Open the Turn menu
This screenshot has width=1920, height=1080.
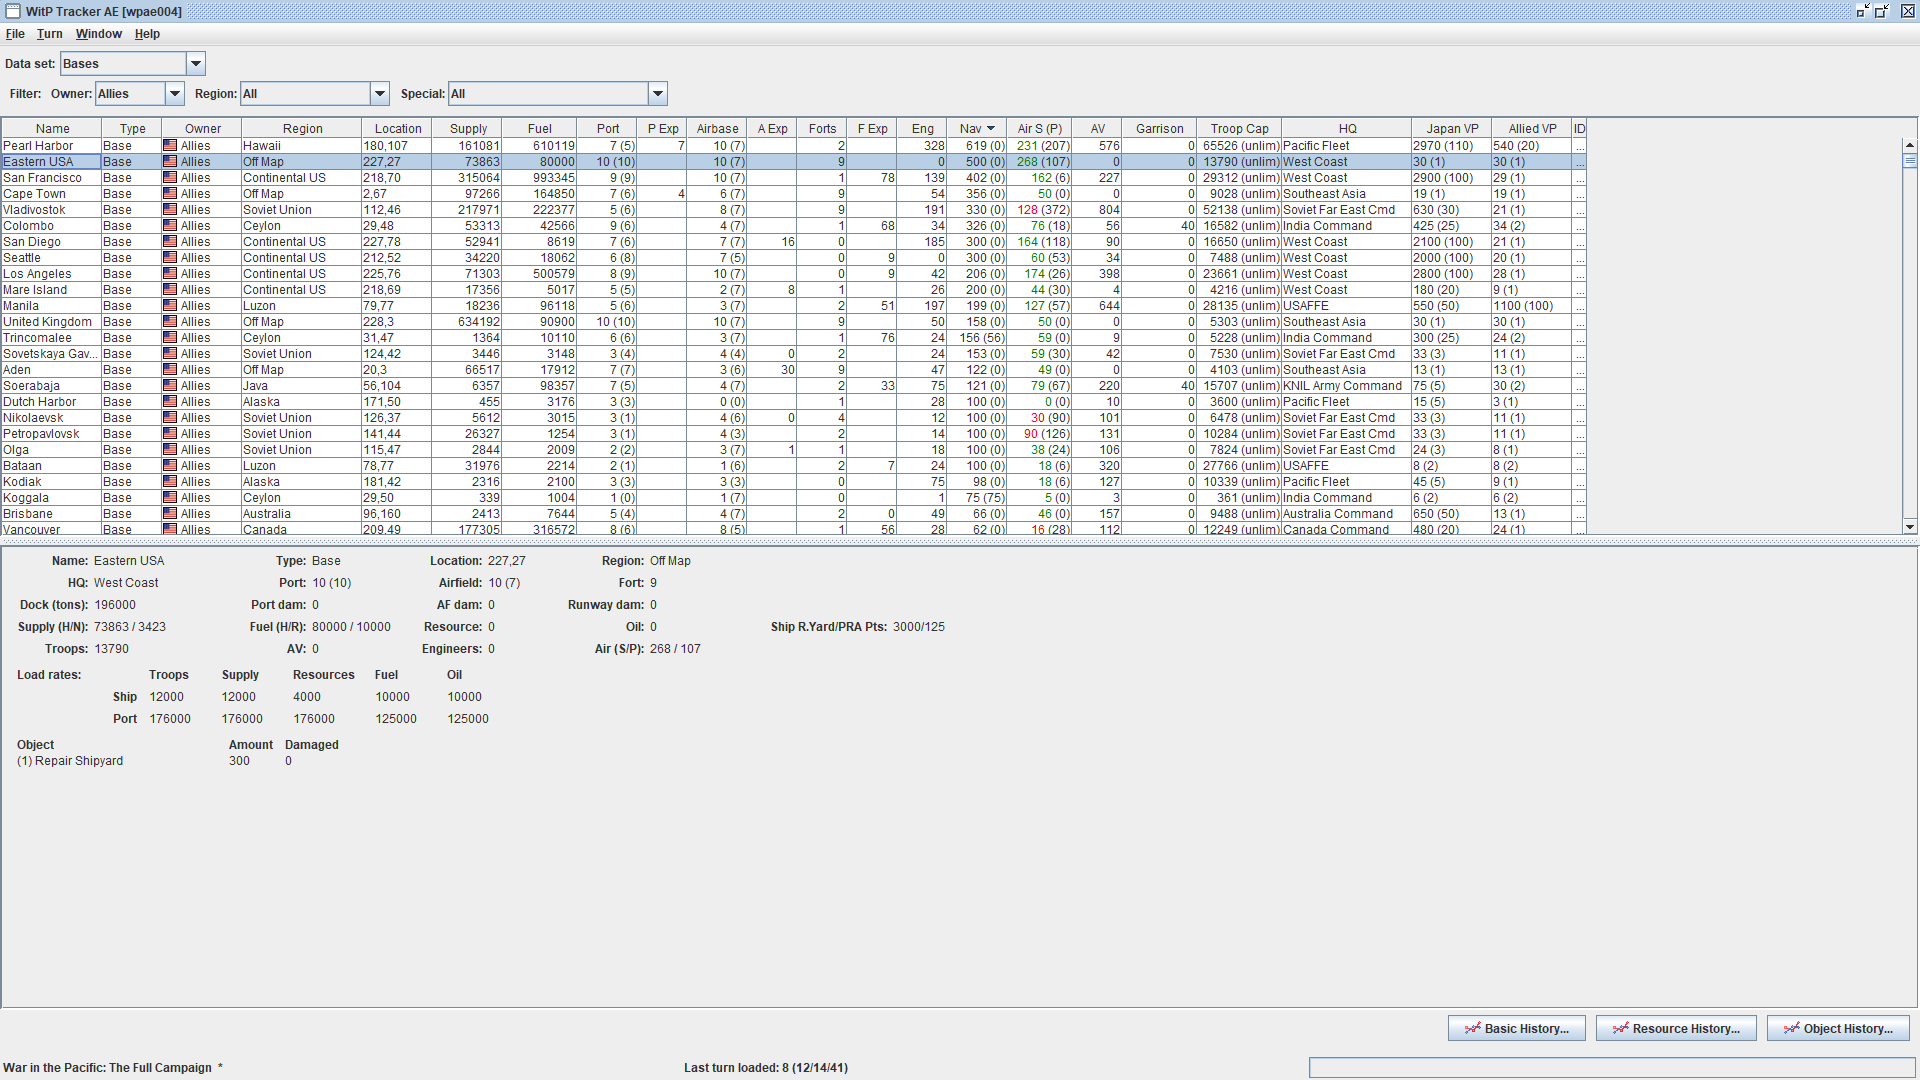point(50,34)
